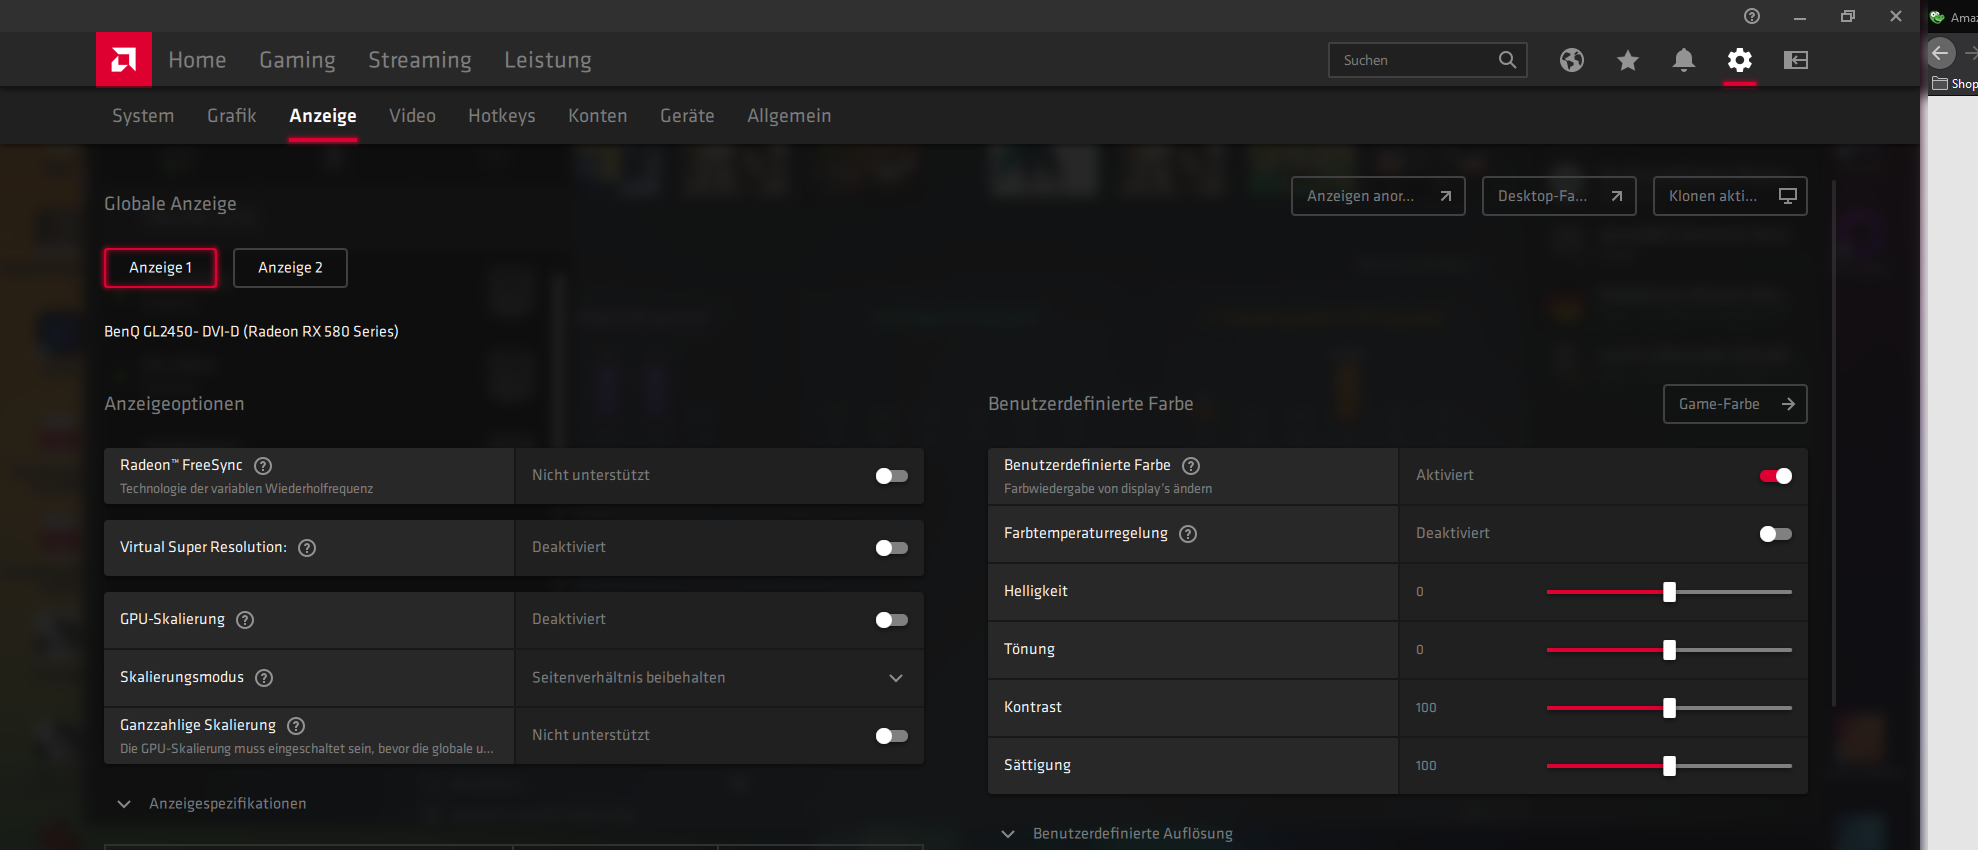Switch to Allgemein settings tab
Viewport: 1978px width, 850px height.
pos(789,116)
